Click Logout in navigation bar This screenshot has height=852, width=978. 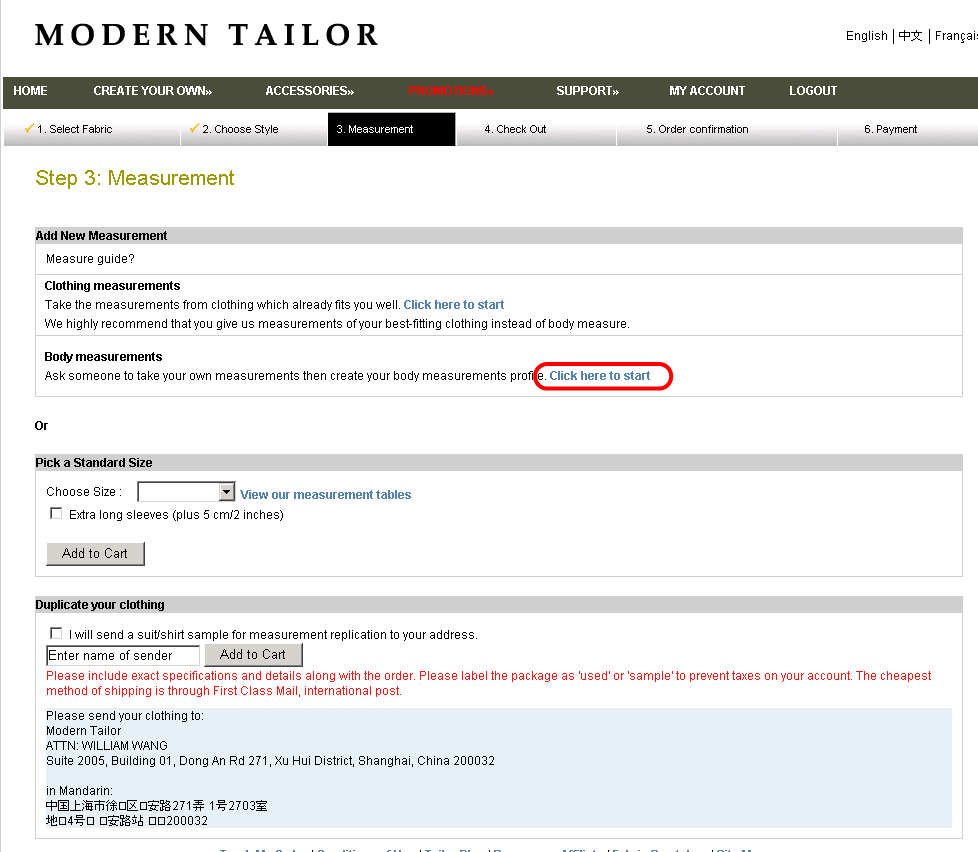pos(812,91)
